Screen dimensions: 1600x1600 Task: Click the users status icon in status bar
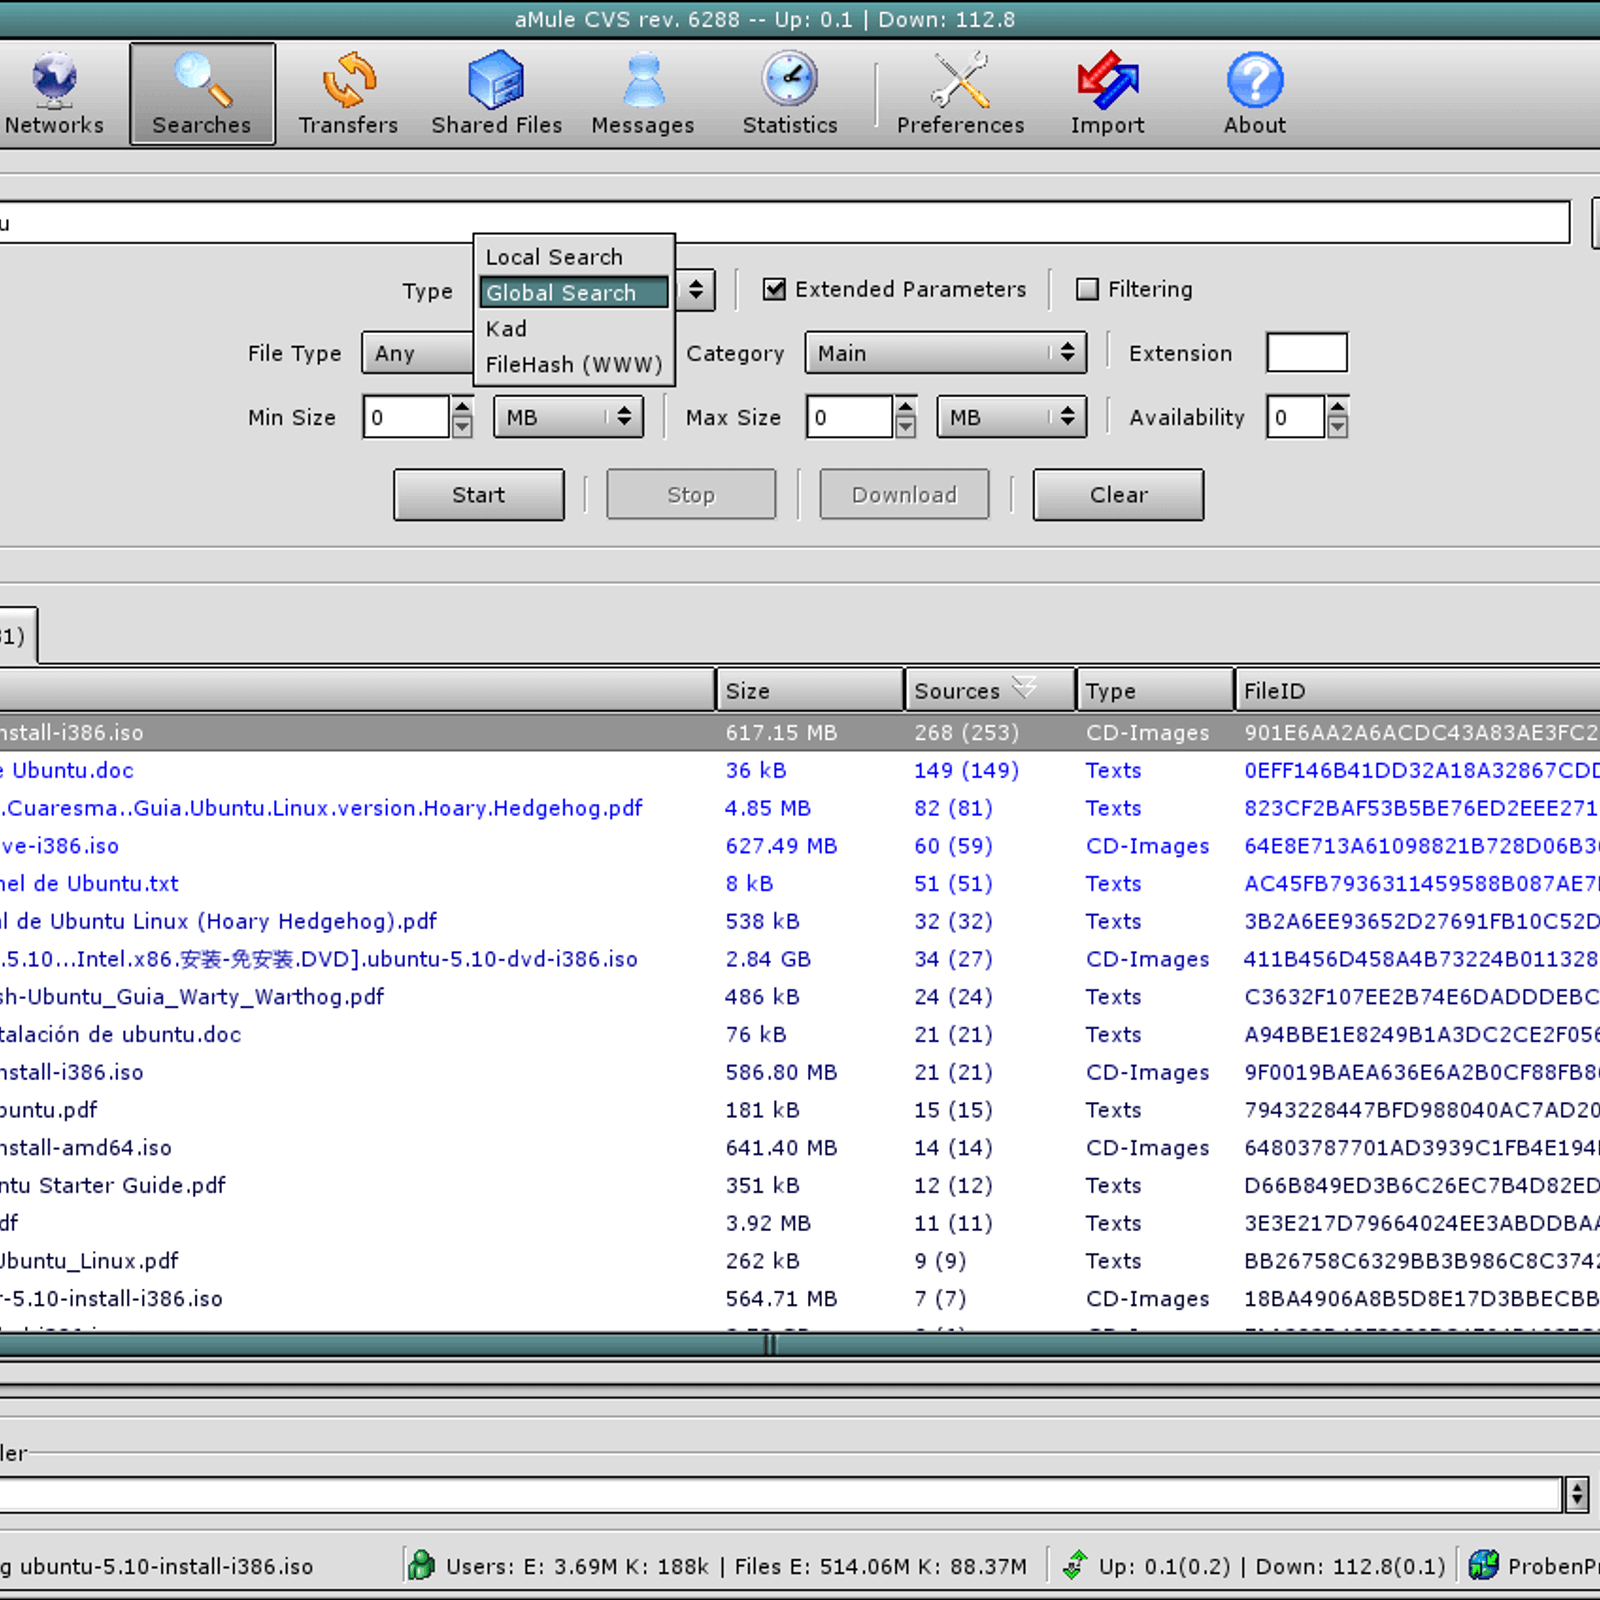(x=421, y=1565)
